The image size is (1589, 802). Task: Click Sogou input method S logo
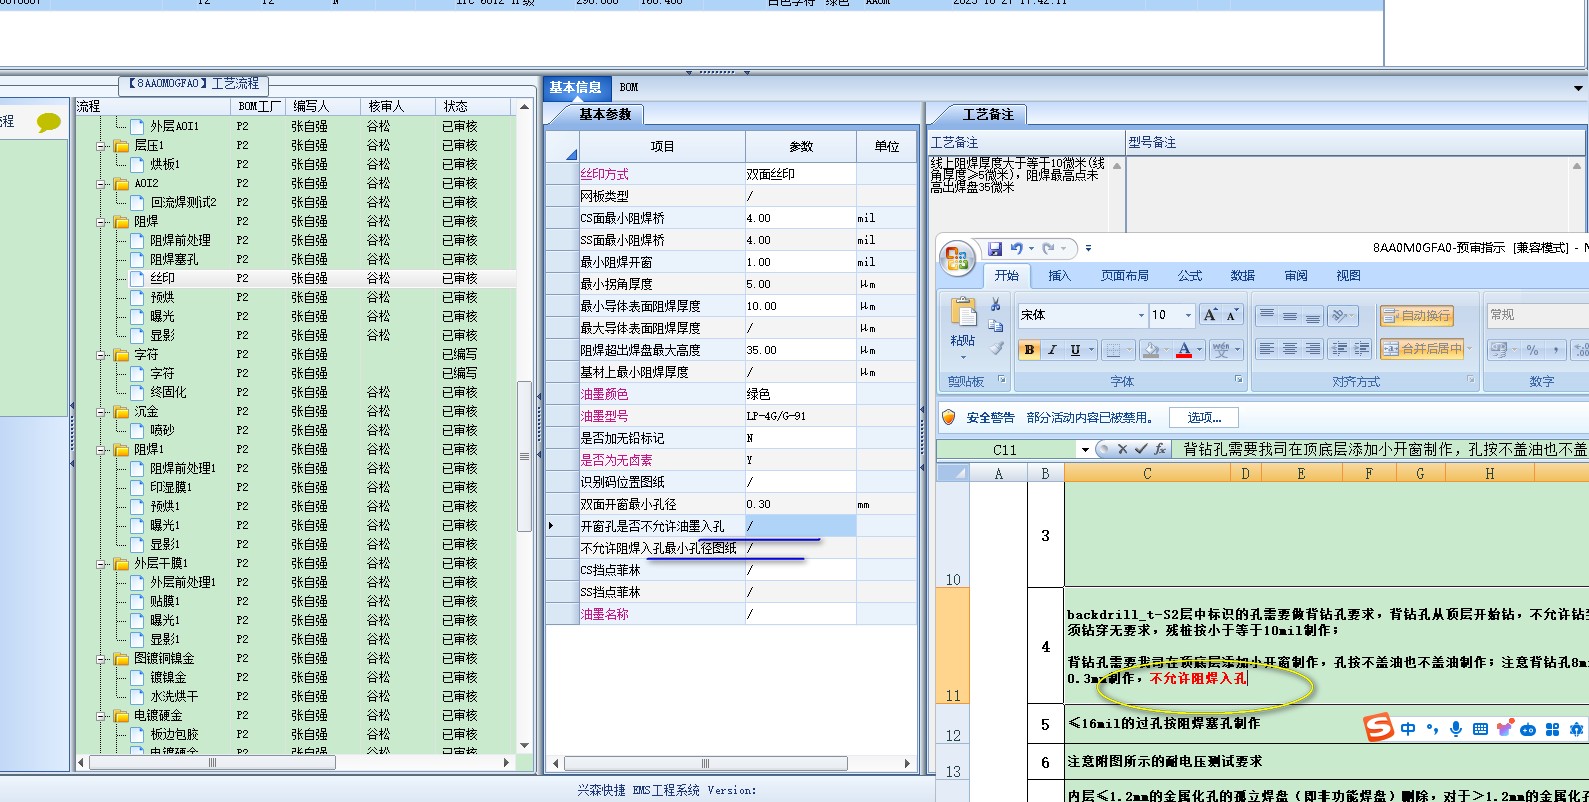click(1379, 728)
